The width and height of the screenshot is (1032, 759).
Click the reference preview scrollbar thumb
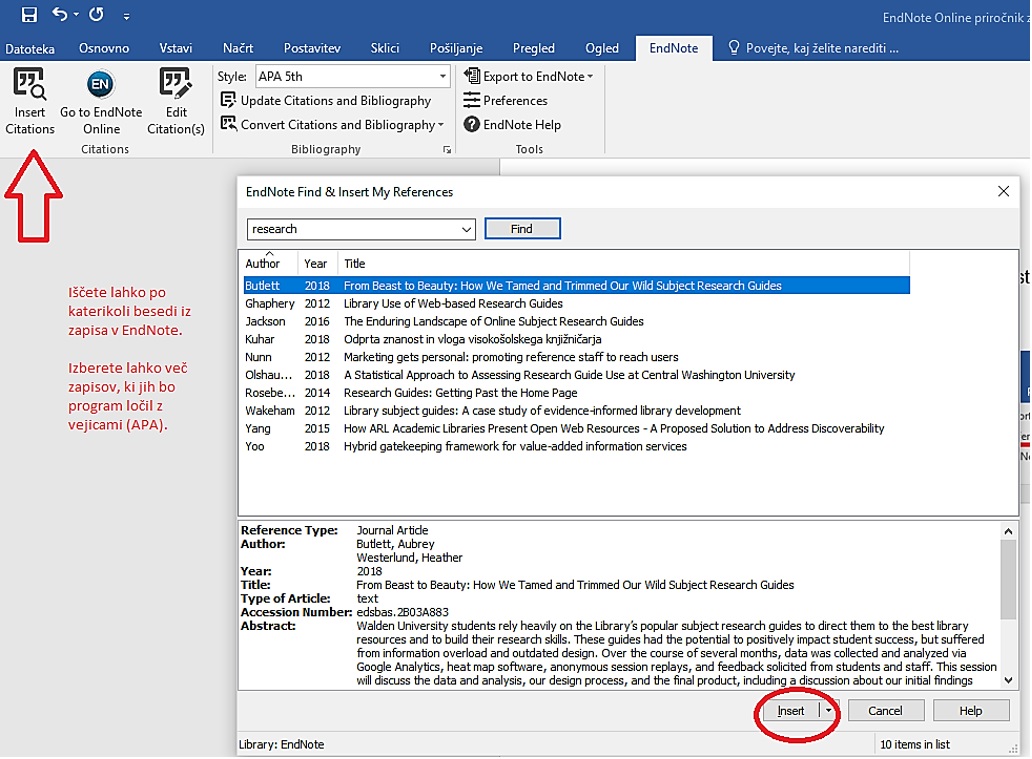[1008, 579]
